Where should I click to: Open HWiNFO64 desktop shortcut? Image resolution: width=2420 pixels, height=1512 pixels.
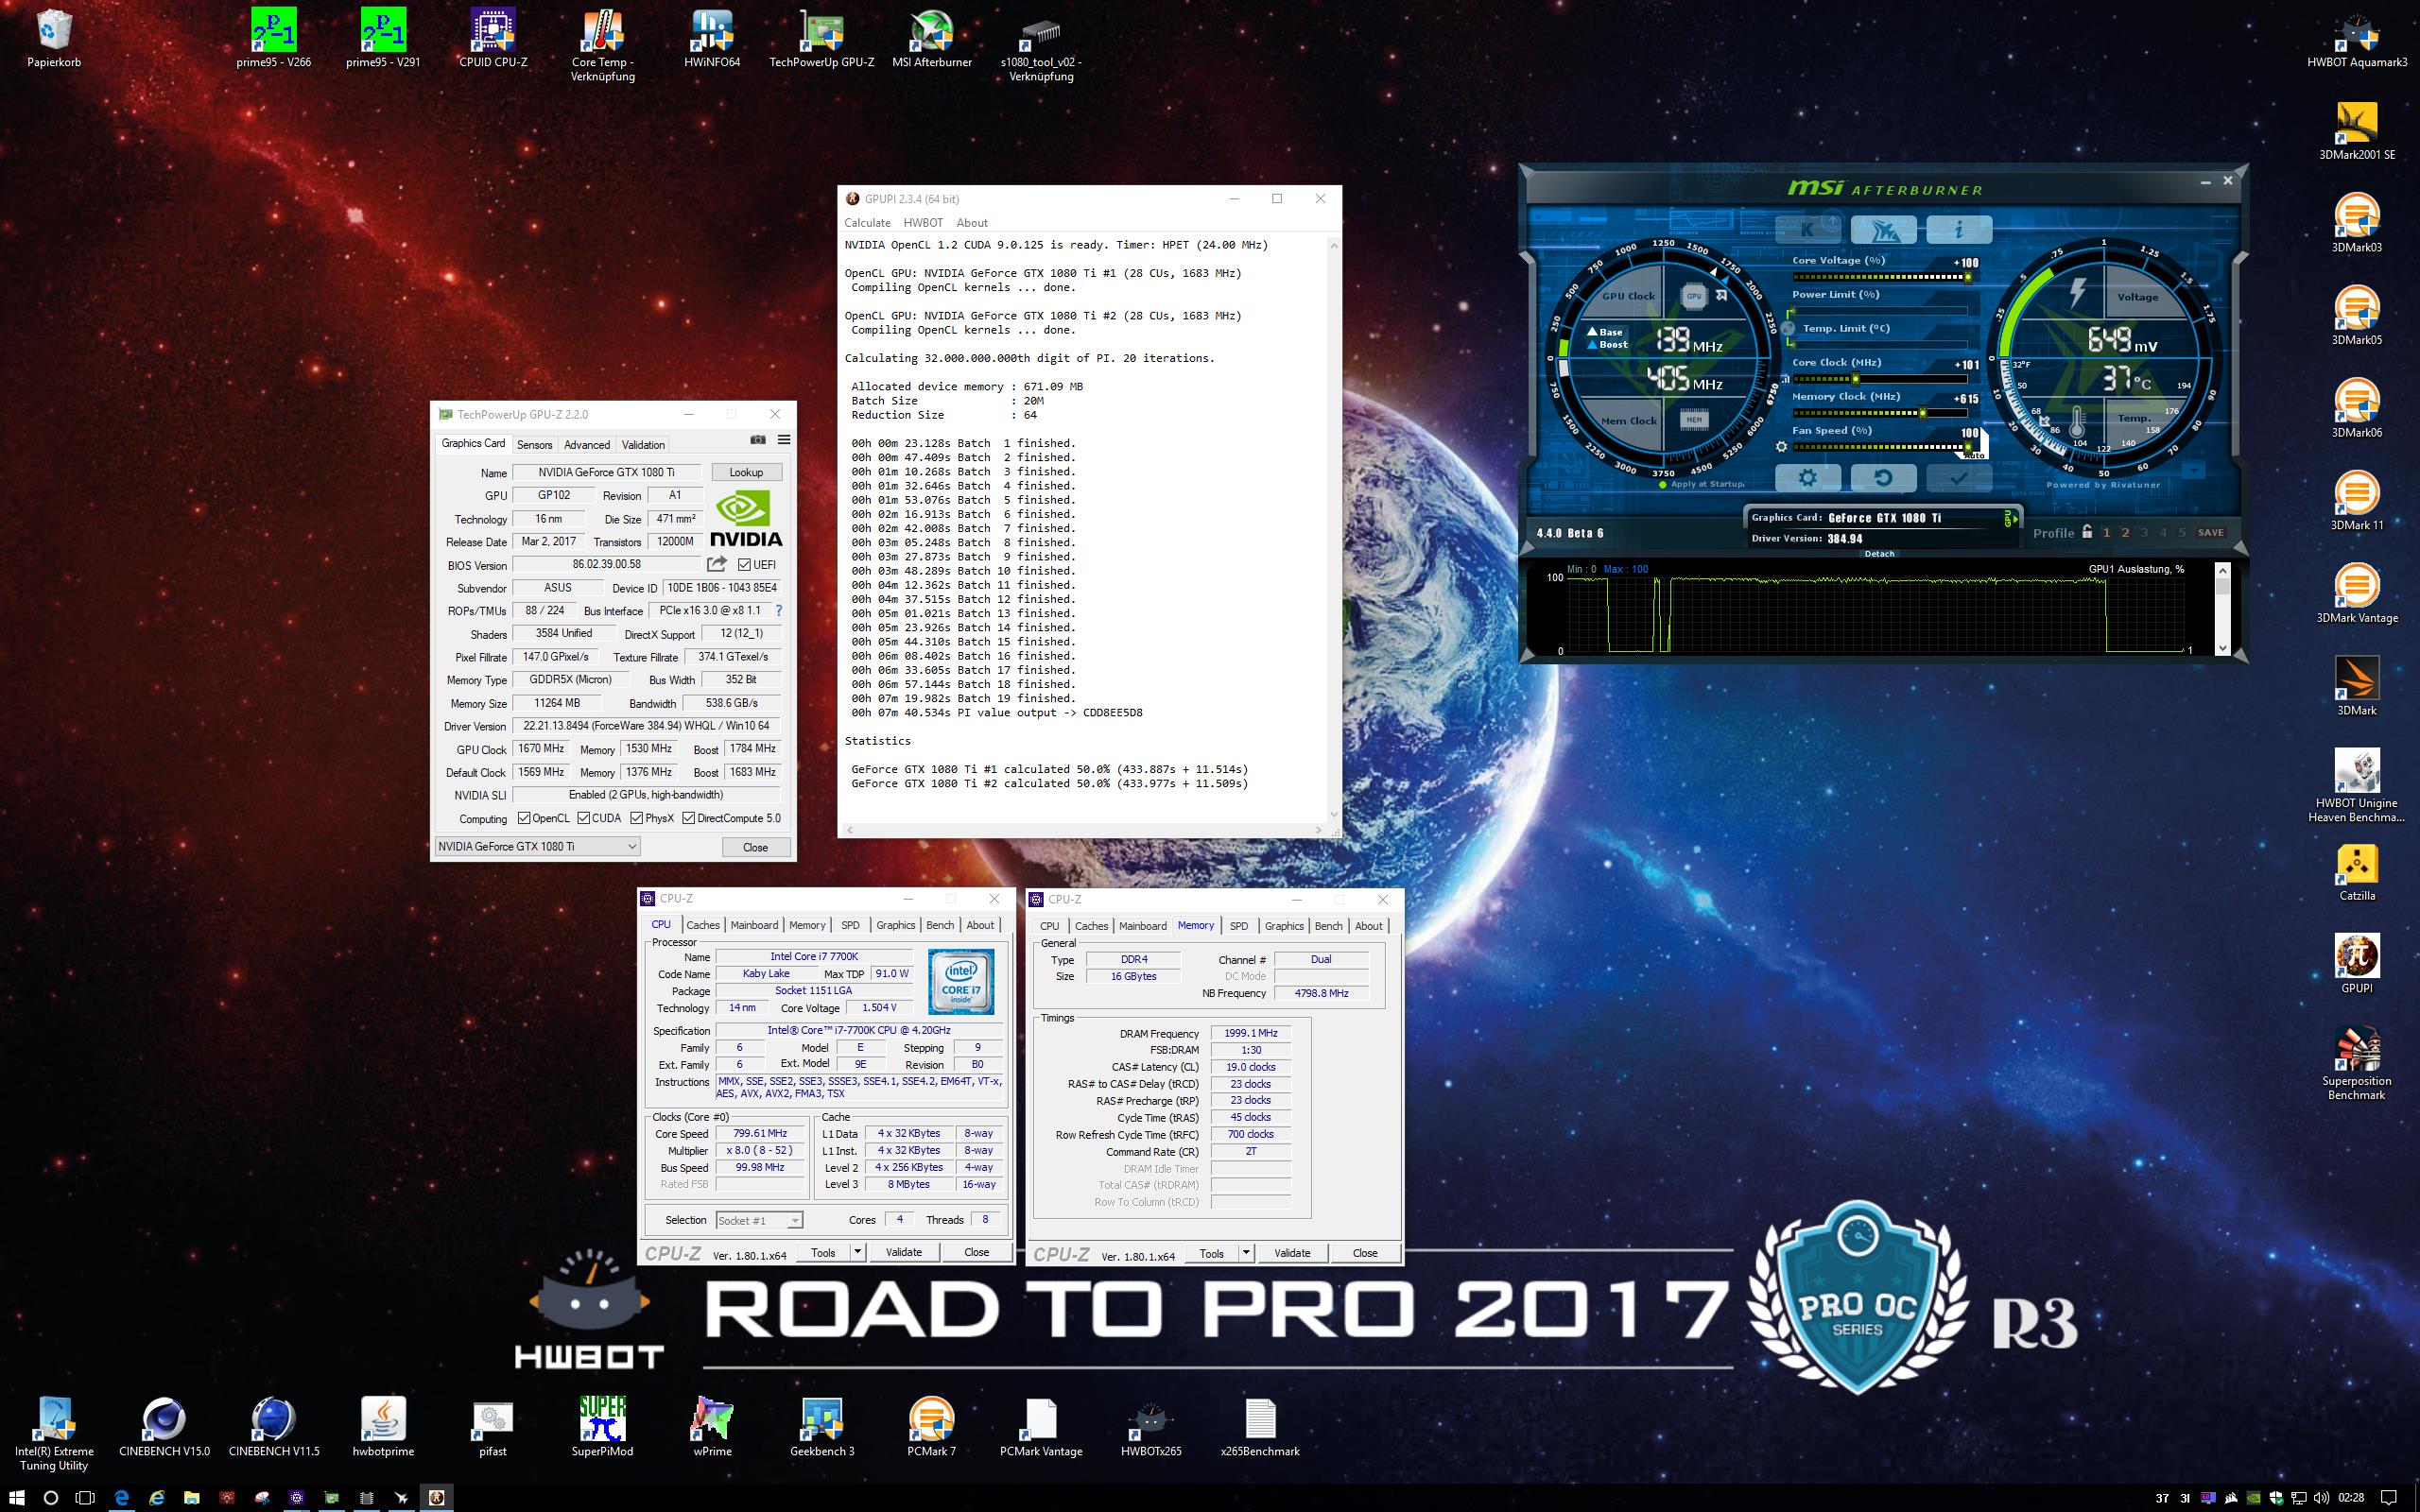(712, 40)
